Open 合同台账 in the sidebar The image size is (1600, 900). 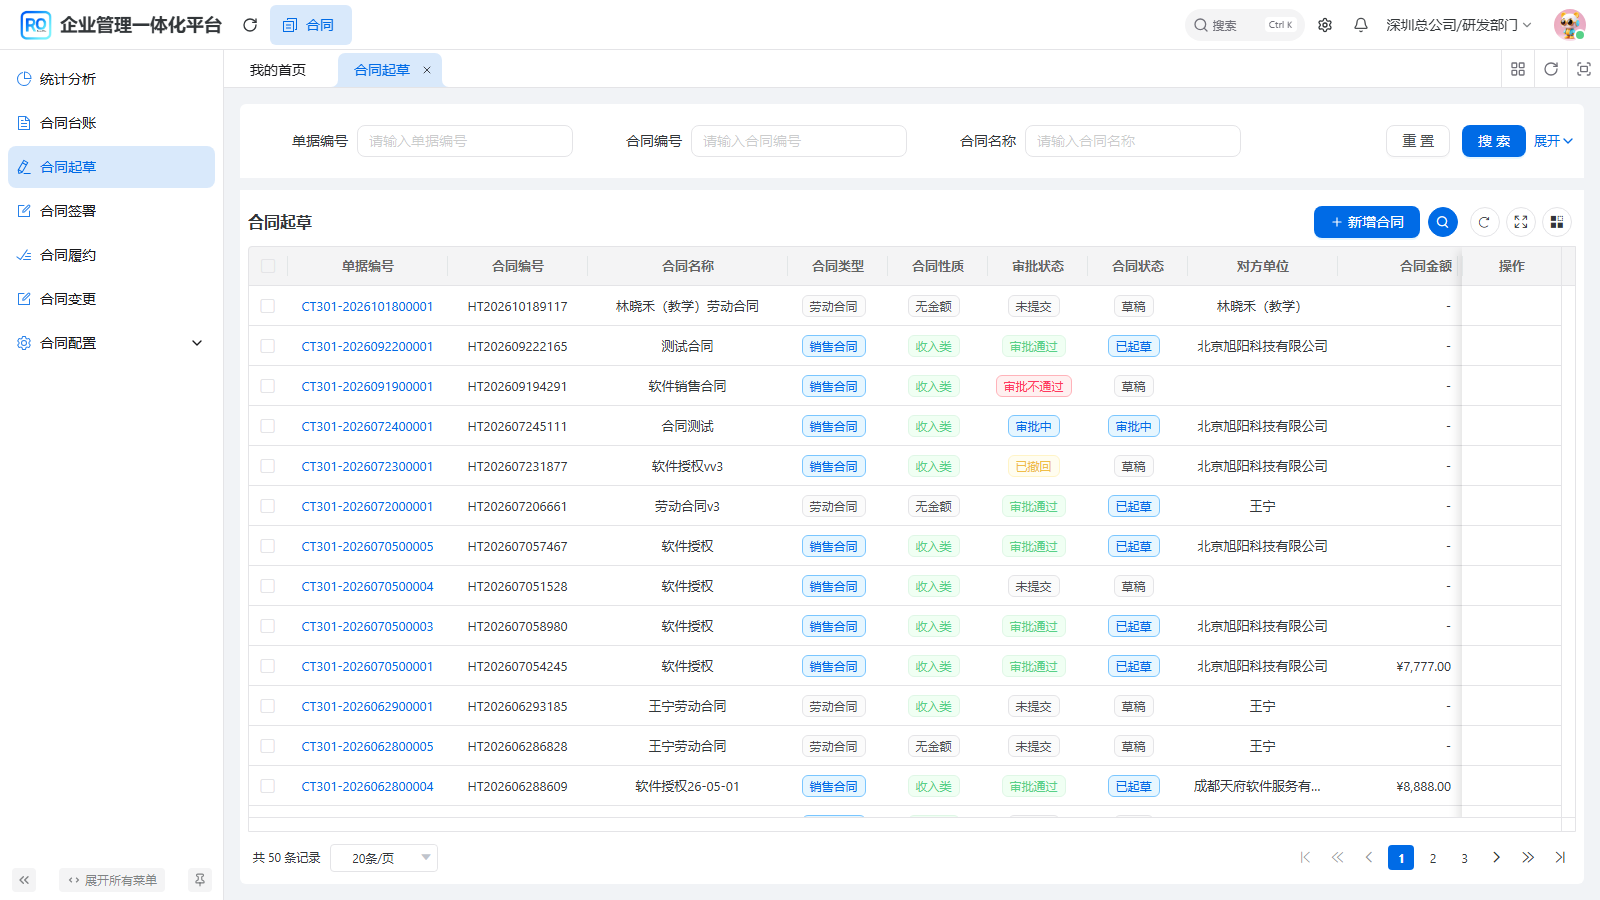tap(111, 123)
